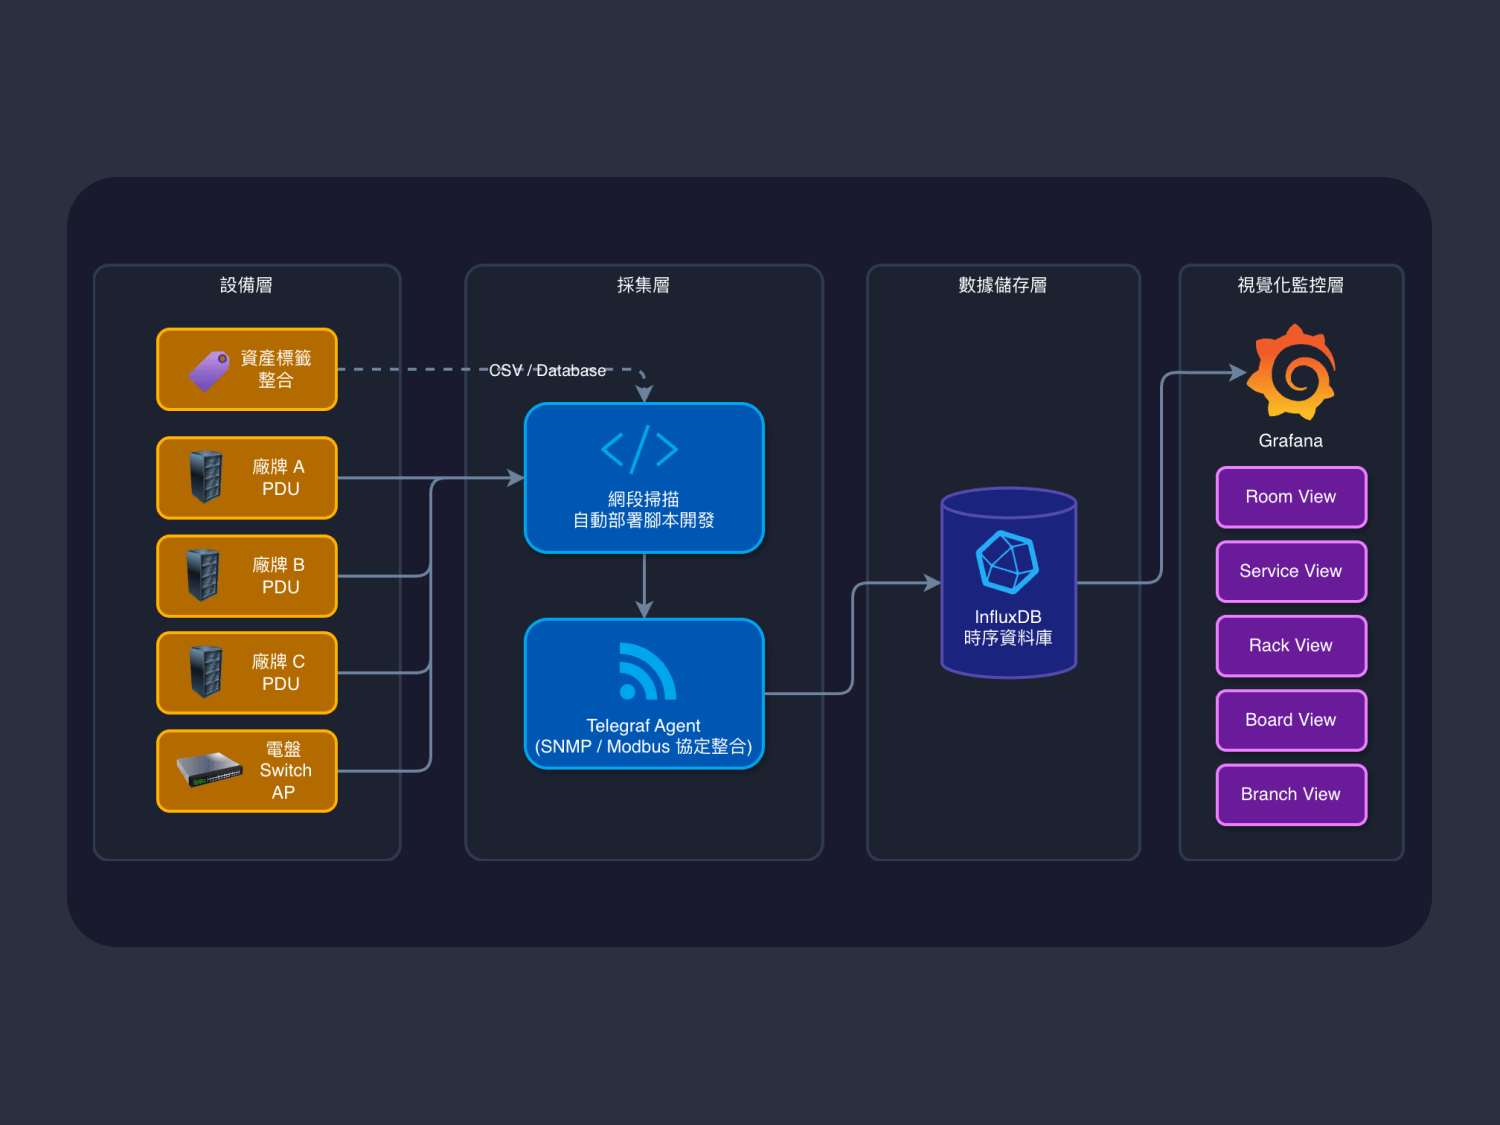Select the 設備層 layer title
Screen dimensions: 1500x1125
pos(246,285)
